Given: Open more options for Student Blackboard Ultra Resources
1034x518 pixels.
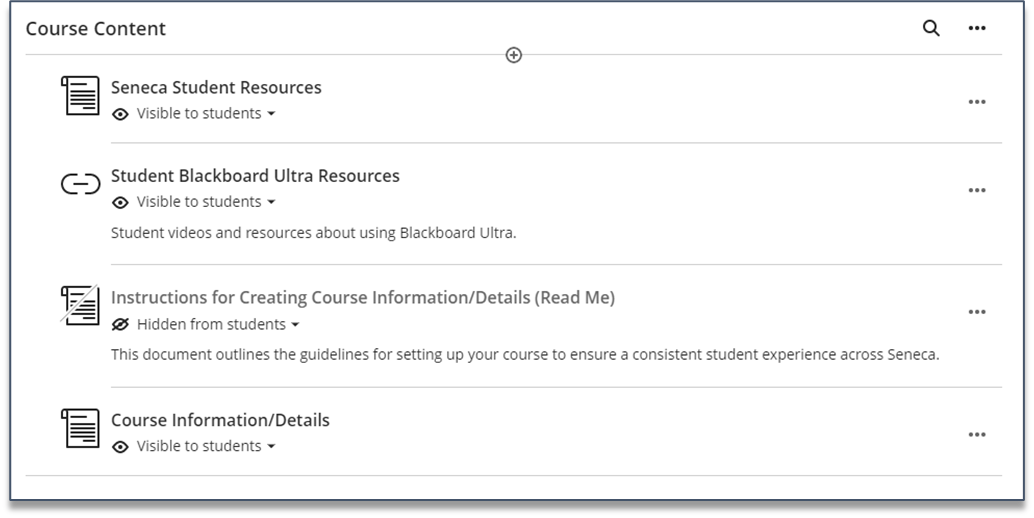Looking at the screenshot, I should pos(977,190).
